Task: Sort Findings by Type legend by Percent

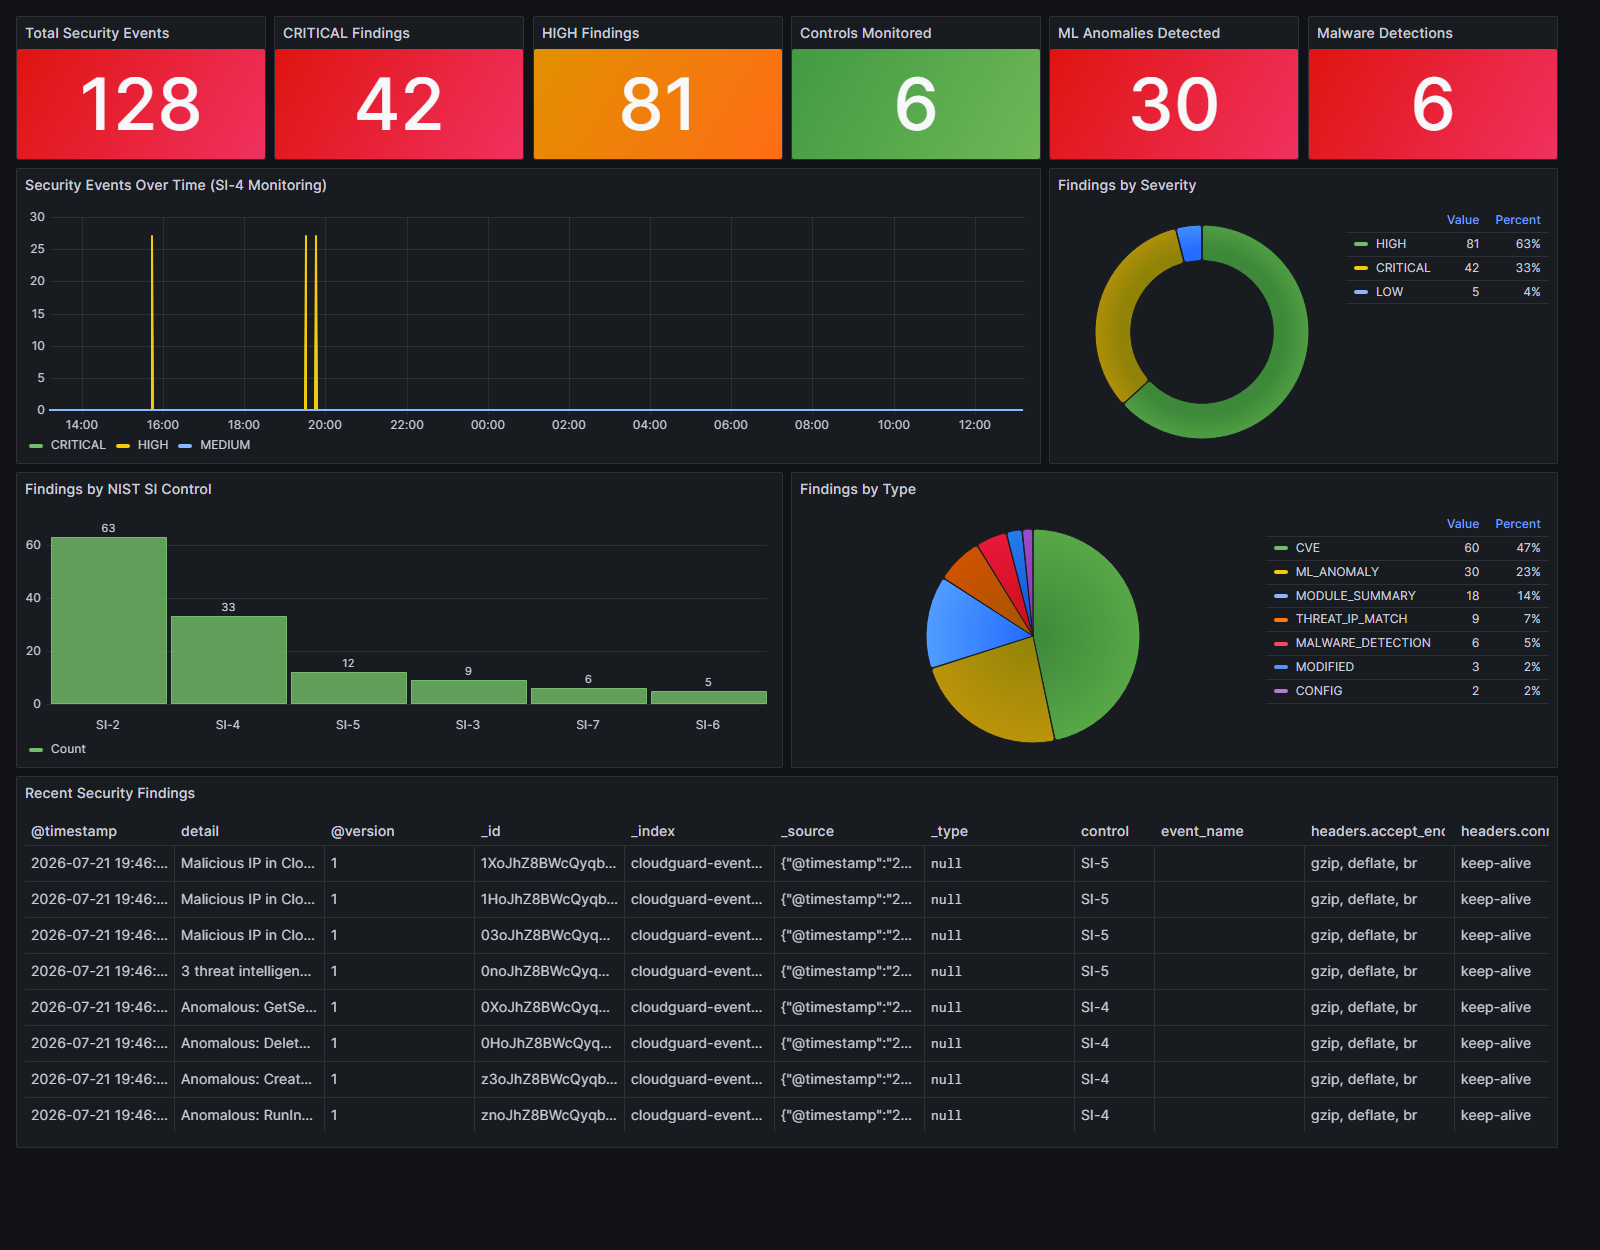Action: point(1517,524)
